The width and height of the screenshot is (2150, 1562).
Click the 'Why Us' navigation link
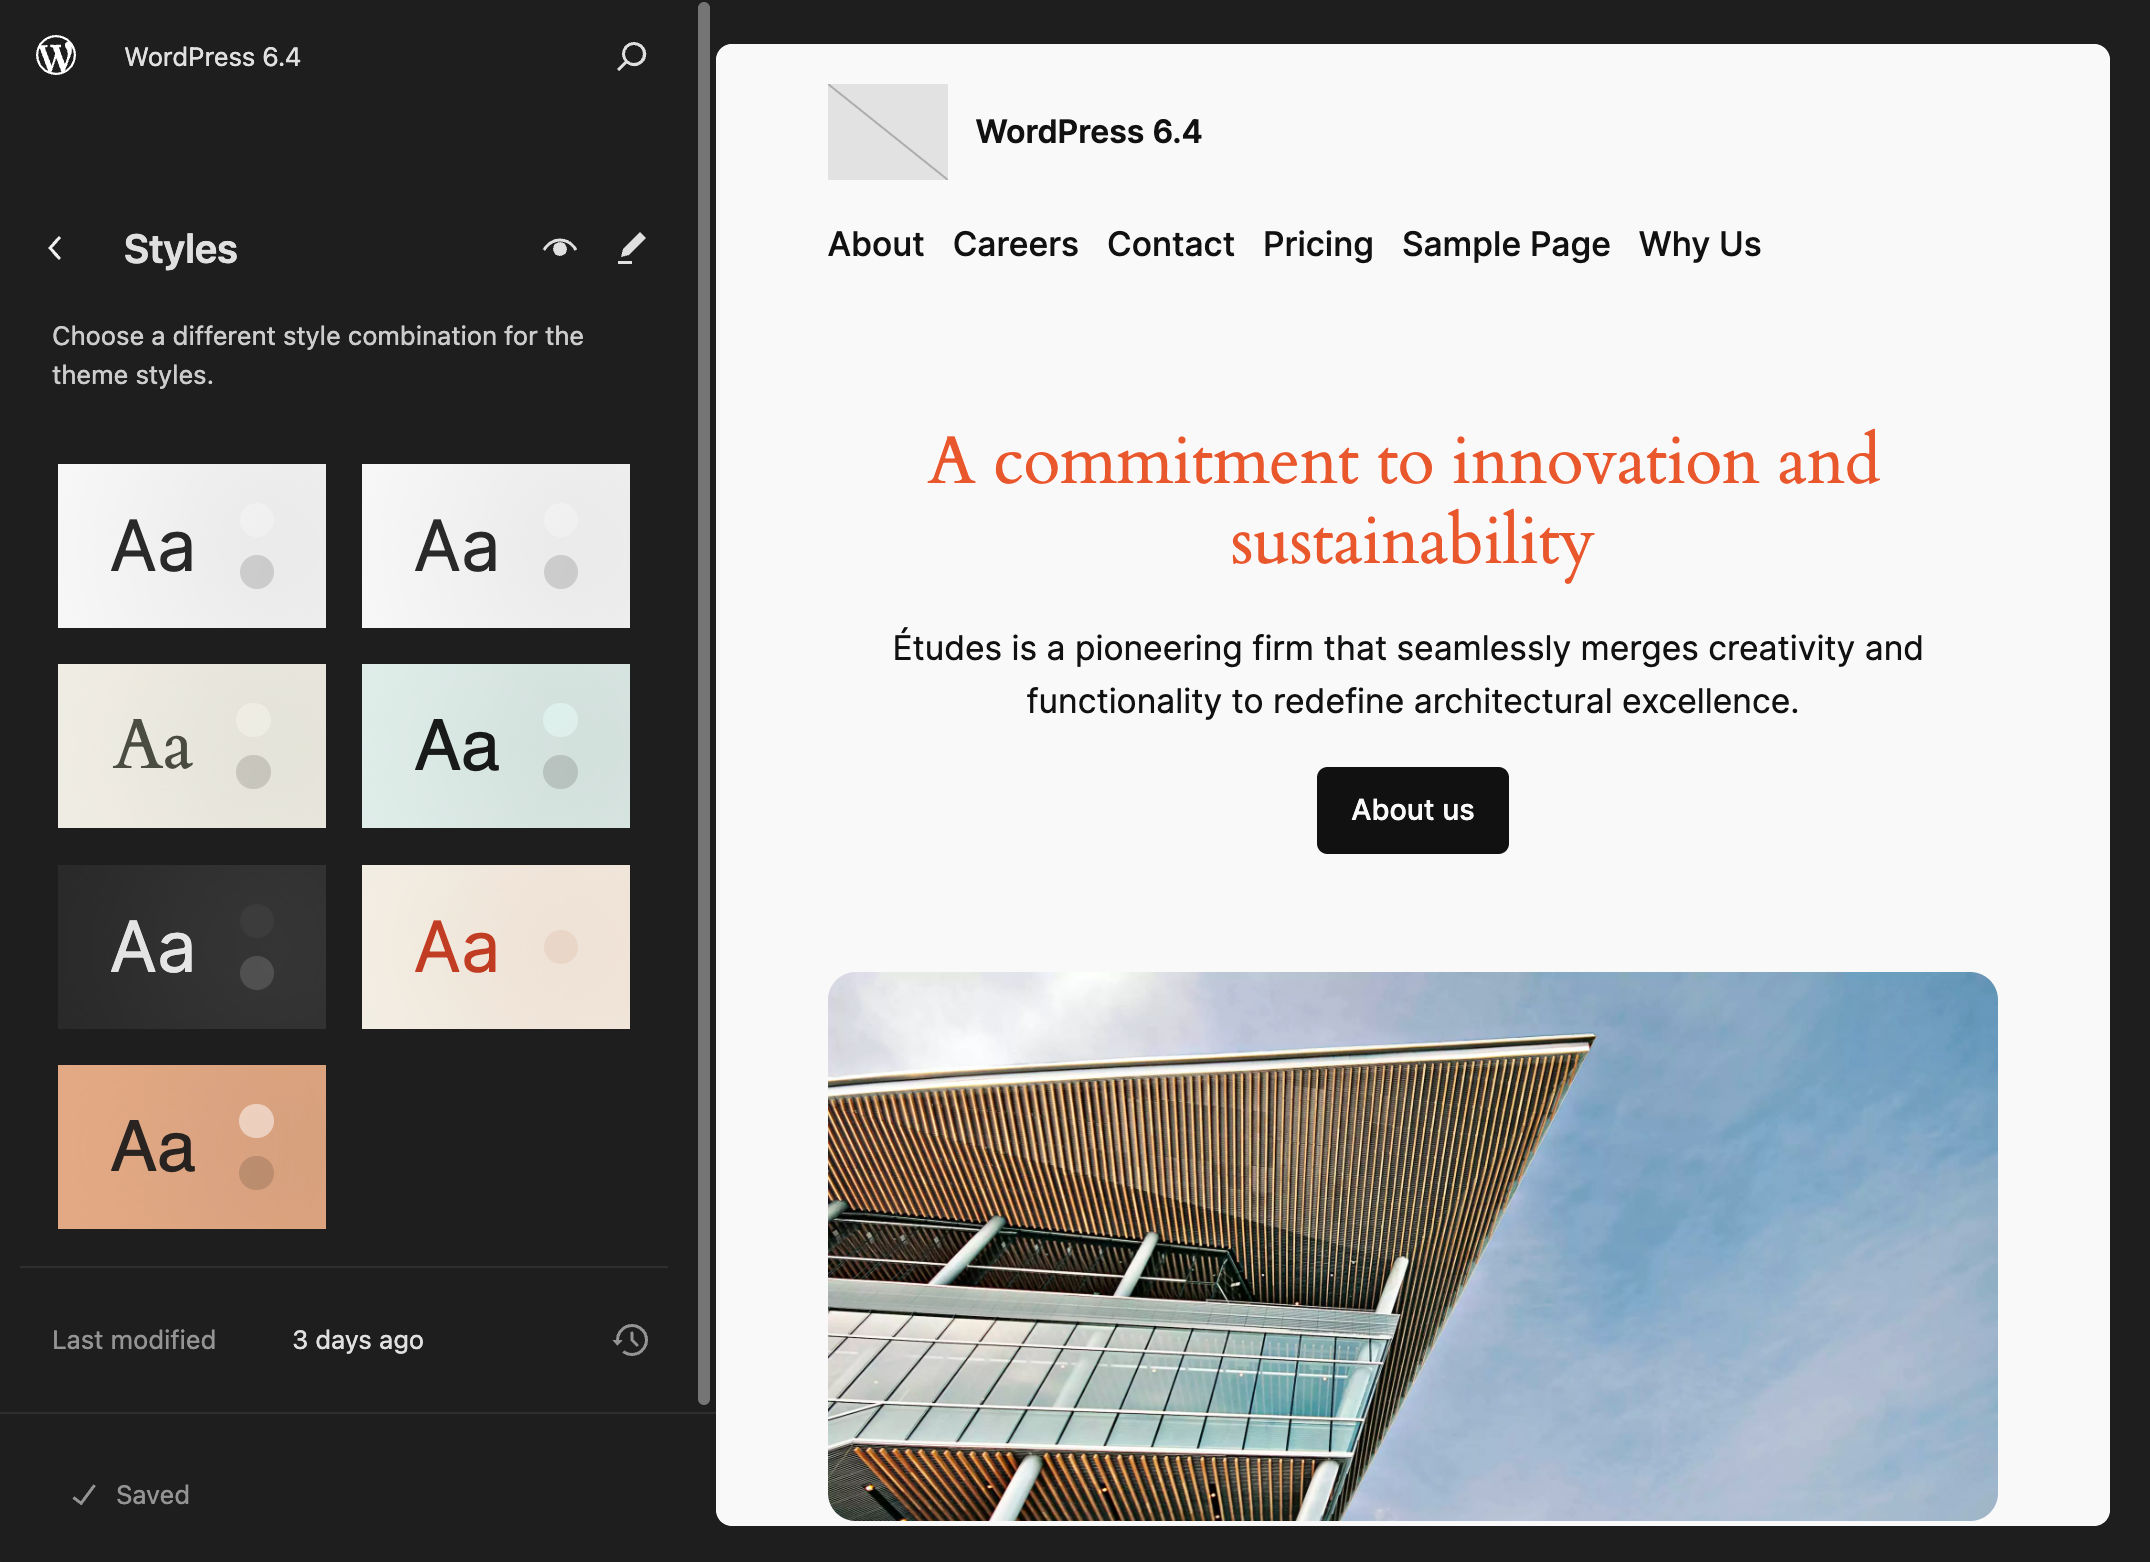tap(1699, 244)
